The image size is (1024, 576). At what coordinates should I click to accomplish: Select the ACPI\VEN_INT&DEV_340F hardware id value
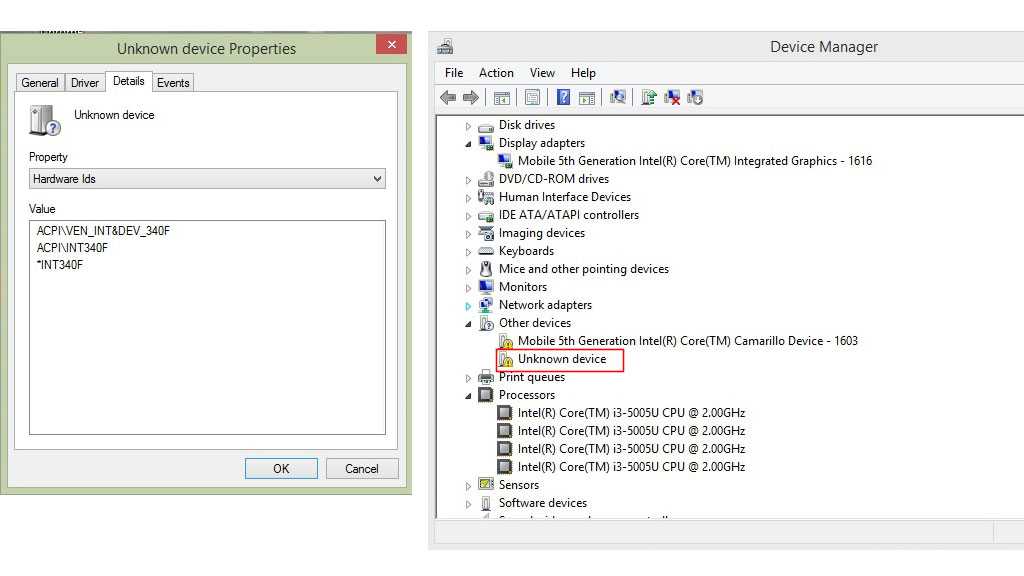coord(103,231)
